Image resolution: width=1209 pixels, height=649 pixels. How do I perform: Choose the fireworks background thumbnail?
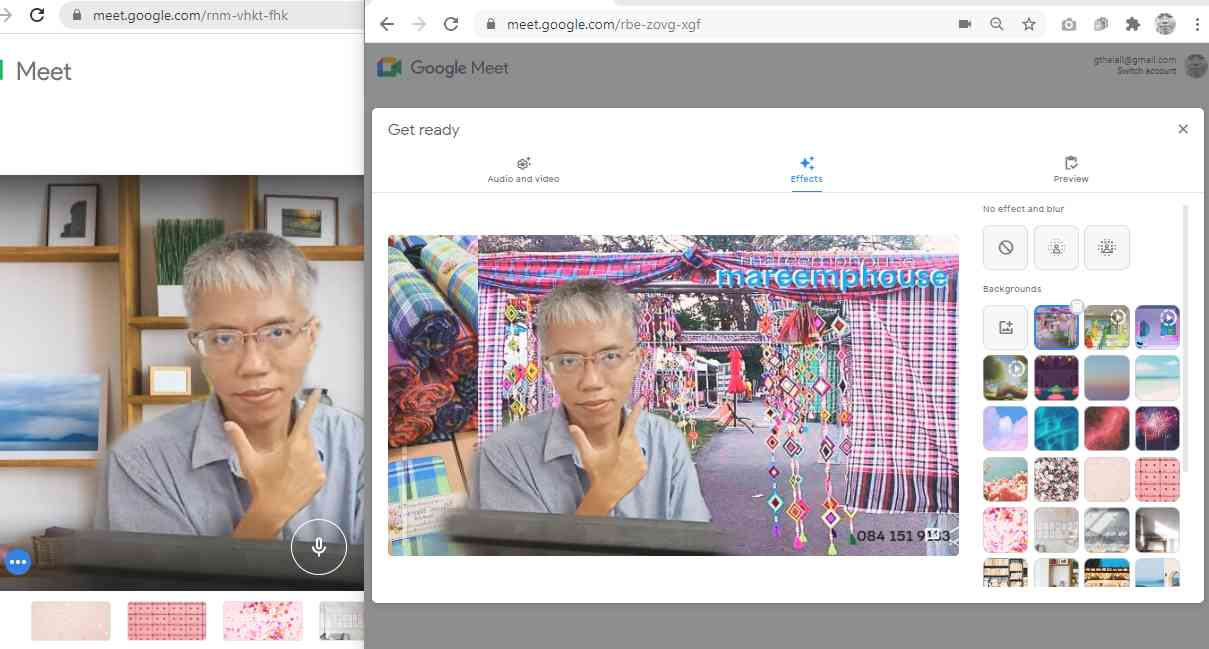[x=1157, y=428]
